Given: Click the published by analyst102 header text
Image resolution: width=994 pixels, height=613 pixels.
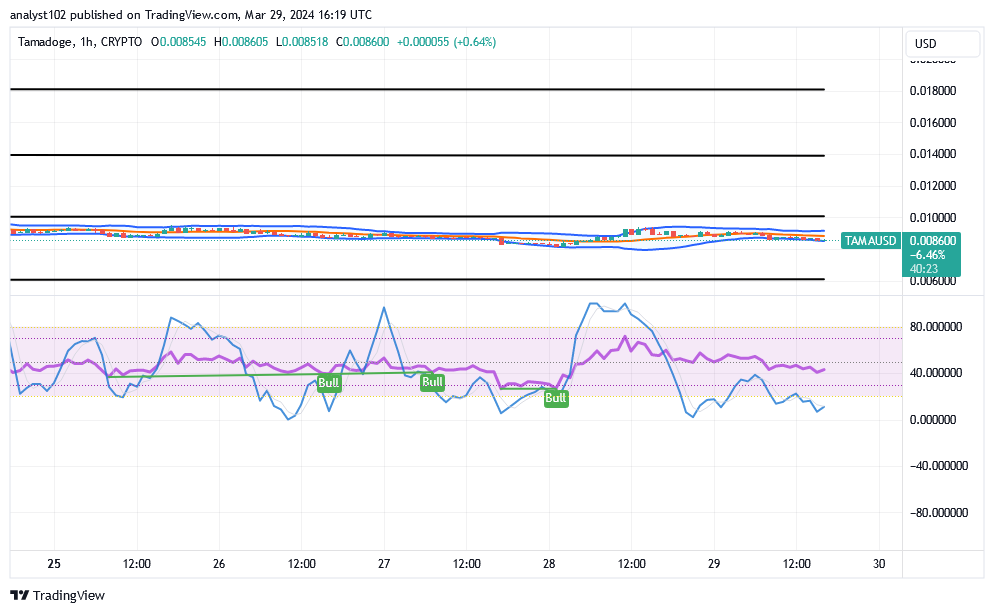Looking at the screenshot, I should coord(191,15).
